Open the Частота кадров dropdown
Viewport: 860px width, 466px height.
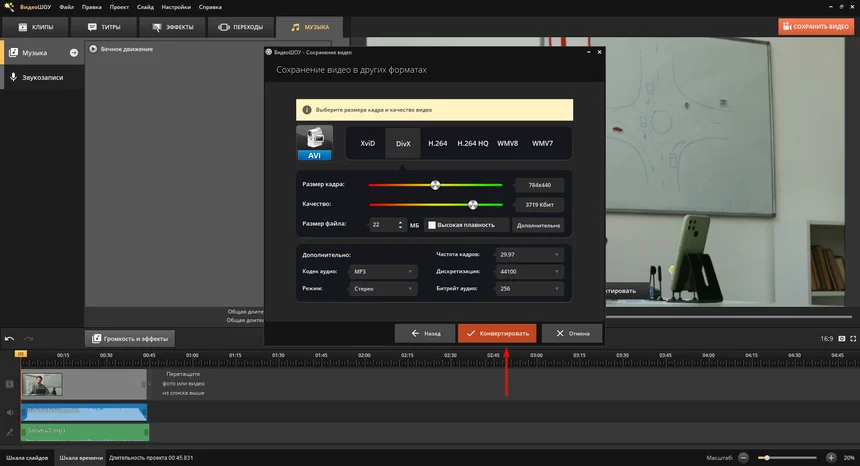click(x=529, y=254)
